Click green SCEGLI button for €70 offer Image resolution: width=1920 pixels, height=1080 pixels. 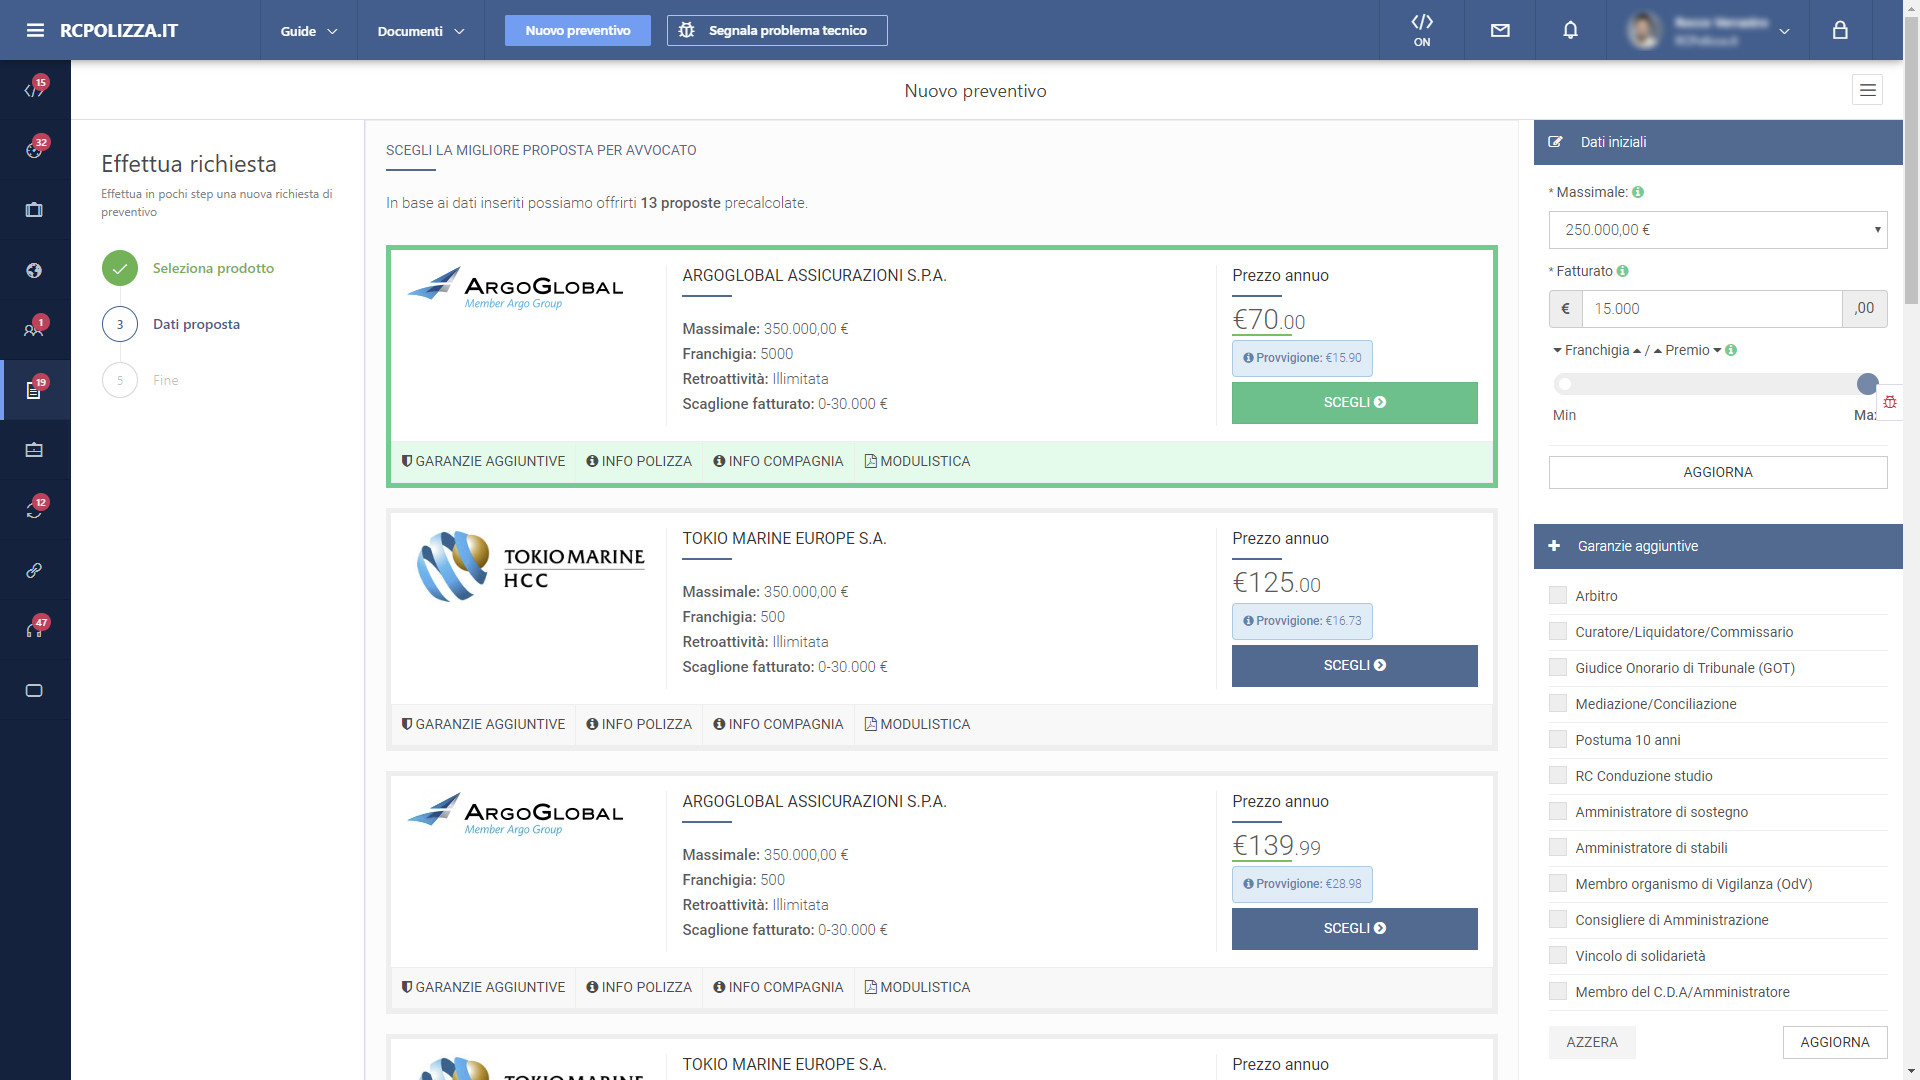pyautogui.click(x=1354, y=402)
